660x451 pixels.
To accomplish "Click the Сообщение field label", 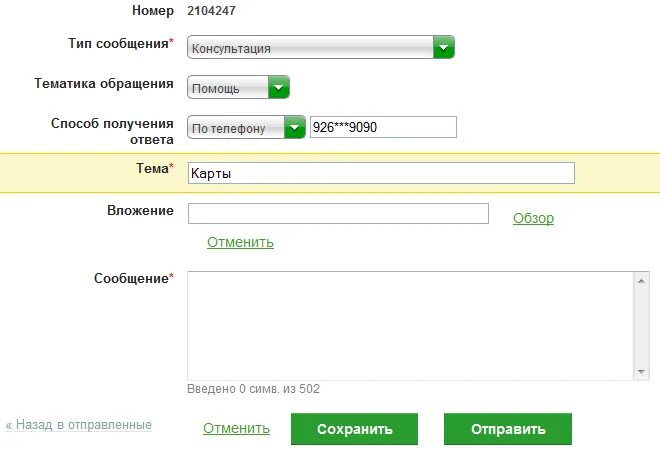I will coord(133,278).
